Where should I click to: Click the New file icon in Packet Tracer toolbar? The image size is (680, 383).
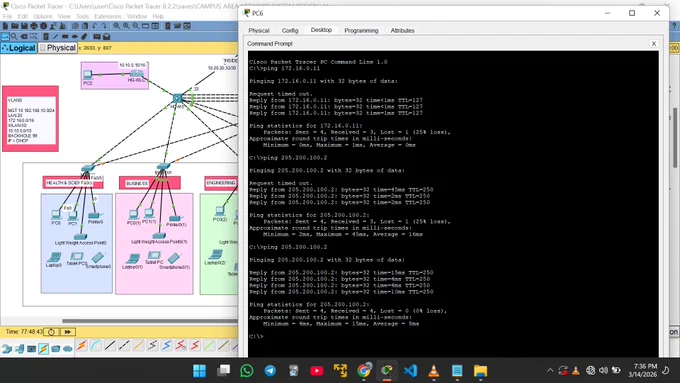pyautogui.click(x=5, y=26)
